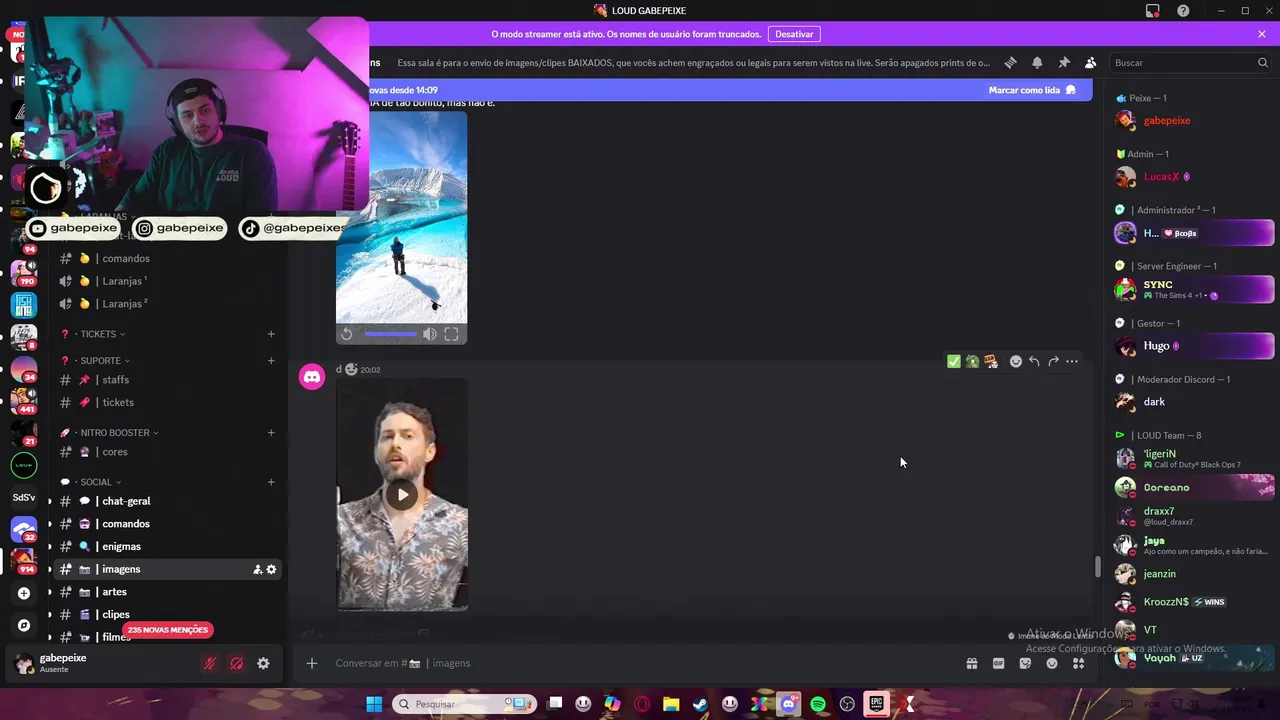Image resolution: width=1280 pixels, height=720 pixels.
Task: Replay the ice cave video
Action: [347, 334]
